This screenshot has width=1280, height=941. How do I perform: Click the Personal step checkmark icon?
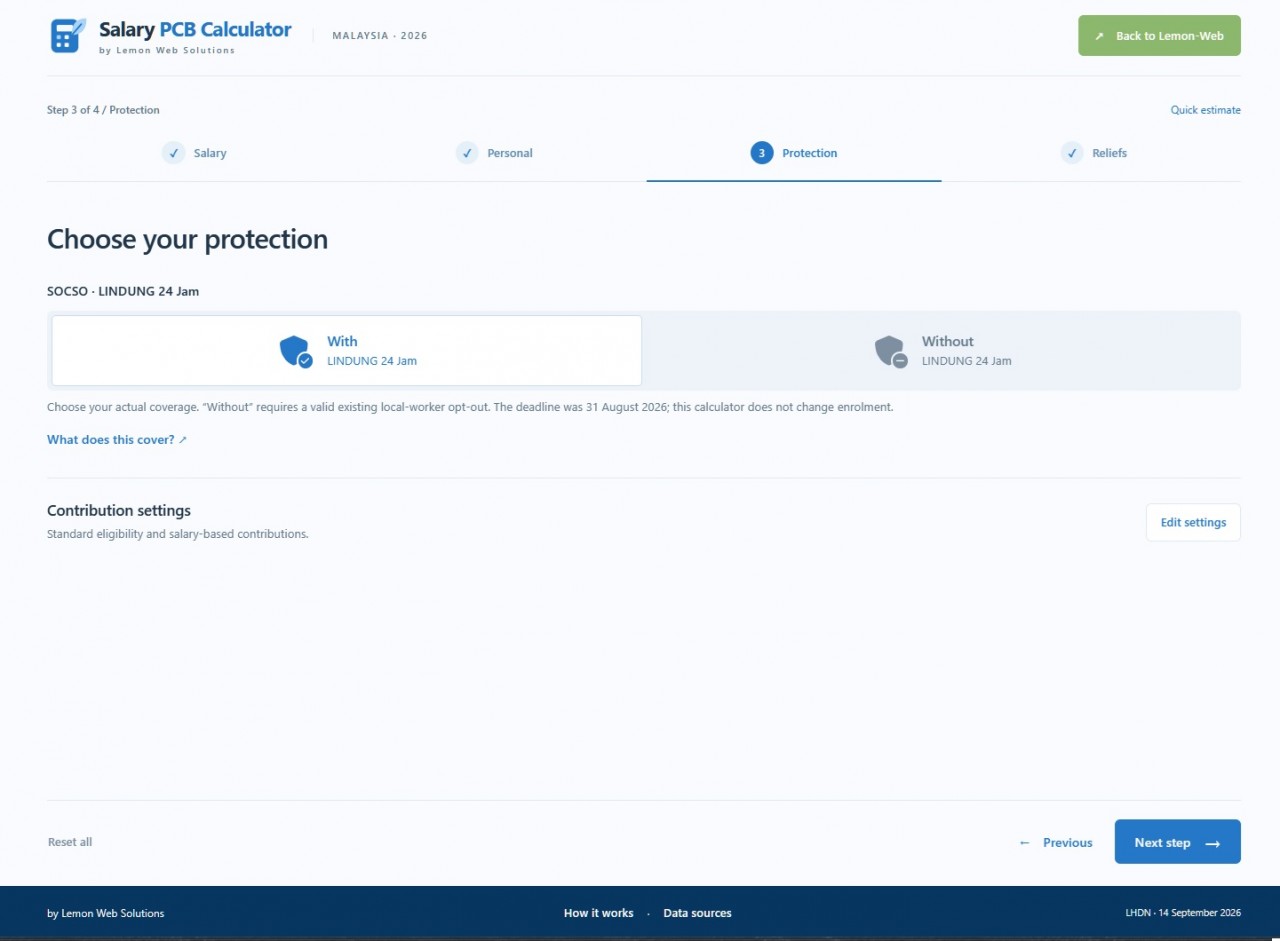(467, 153)
